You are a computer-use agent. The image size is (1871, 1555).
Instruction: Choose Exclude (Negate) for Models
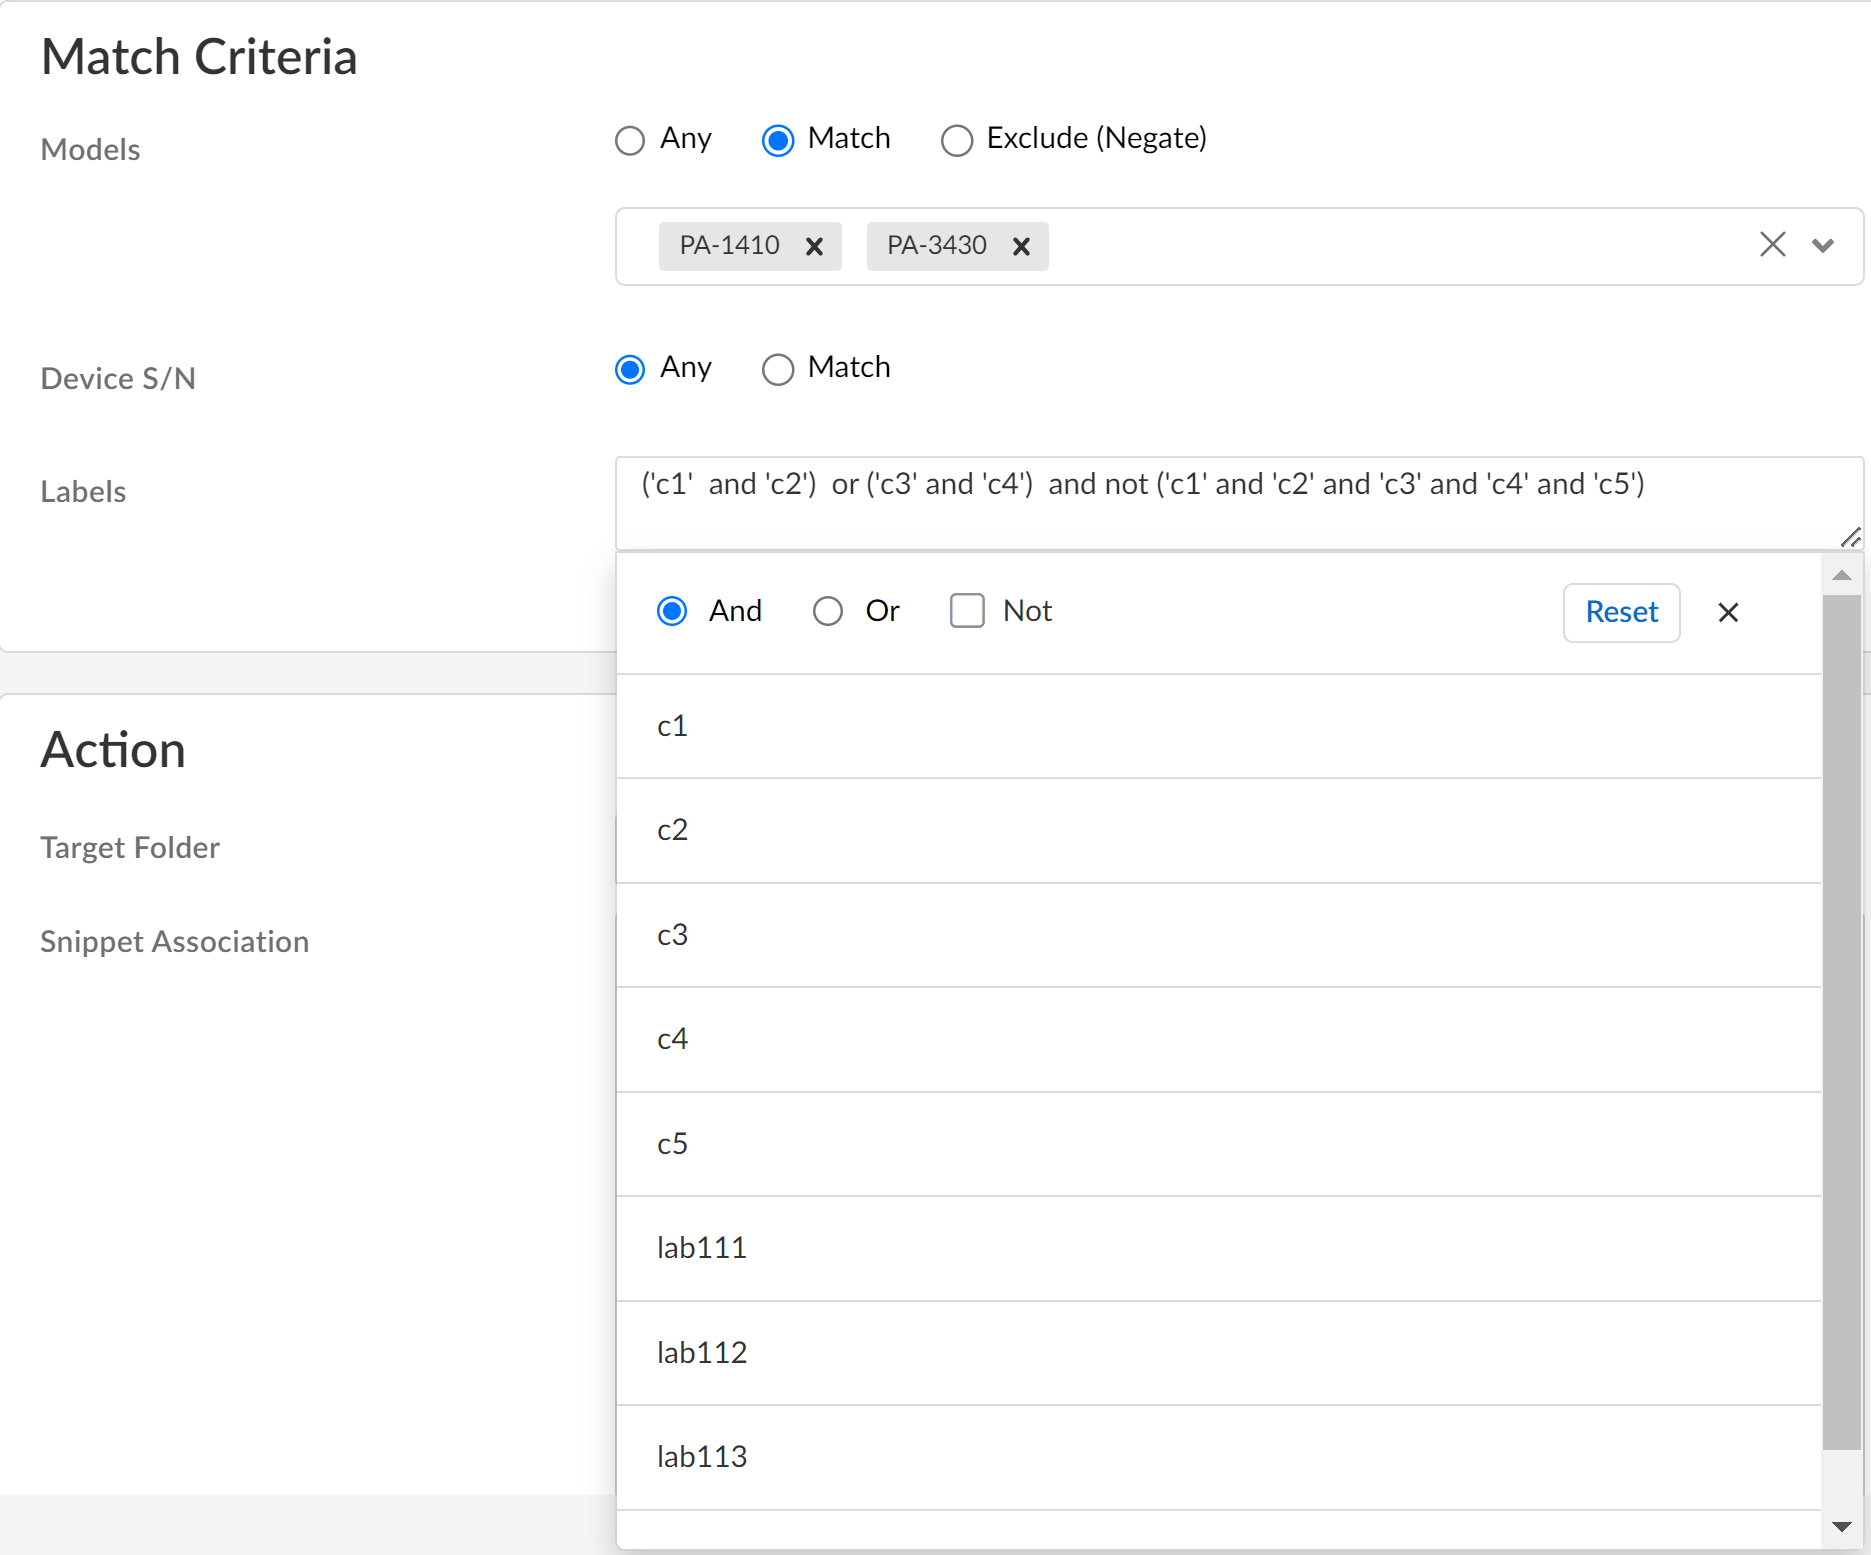(957, 140)
